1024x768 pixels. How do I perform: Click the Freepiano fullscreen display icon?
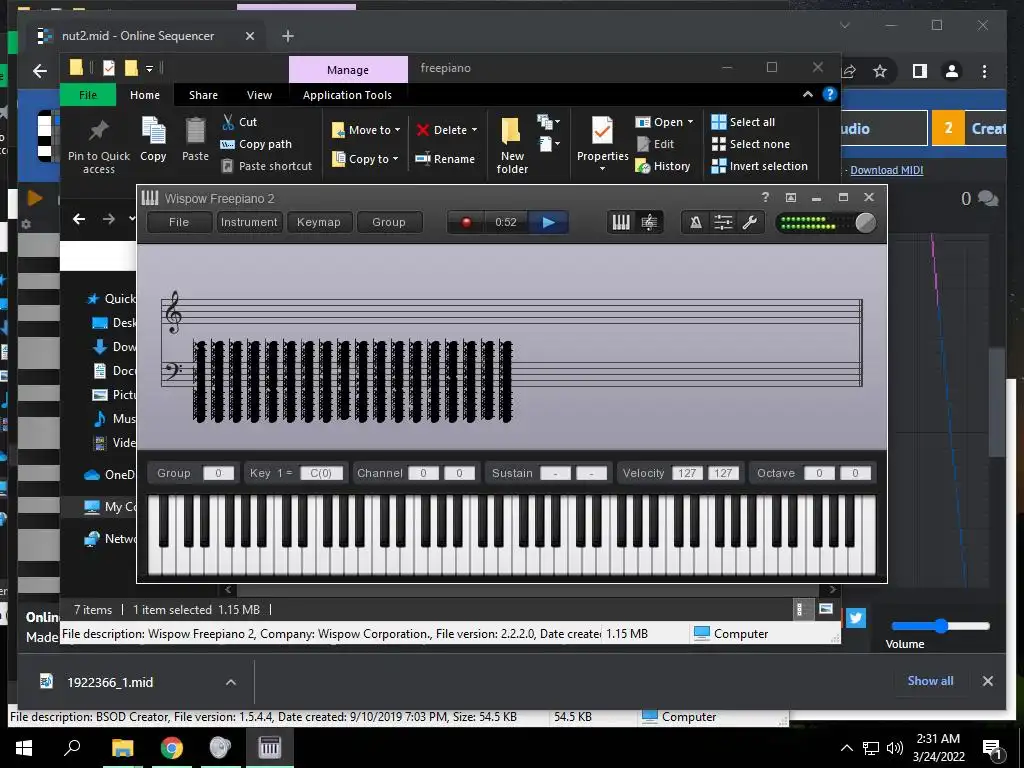click(791, 197)
